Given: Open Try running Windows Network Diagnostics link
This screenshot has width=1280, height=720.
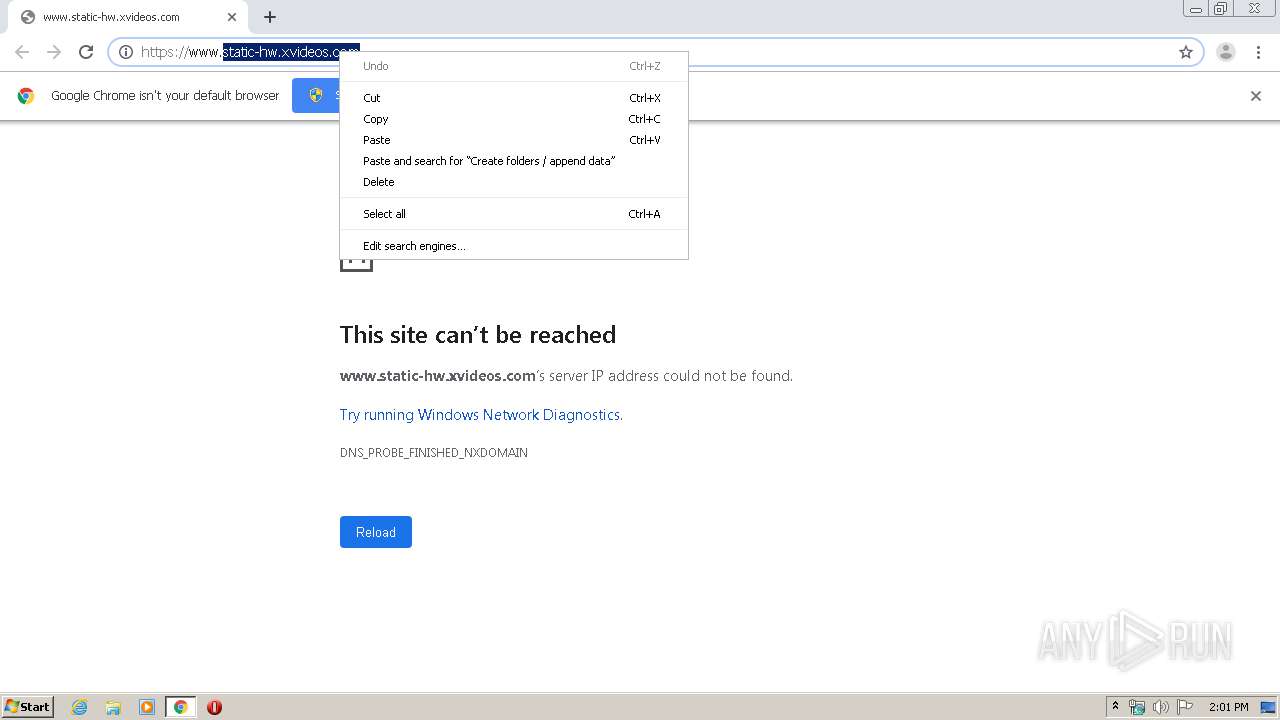Looking at the screenshot, I should coord(480,415).
